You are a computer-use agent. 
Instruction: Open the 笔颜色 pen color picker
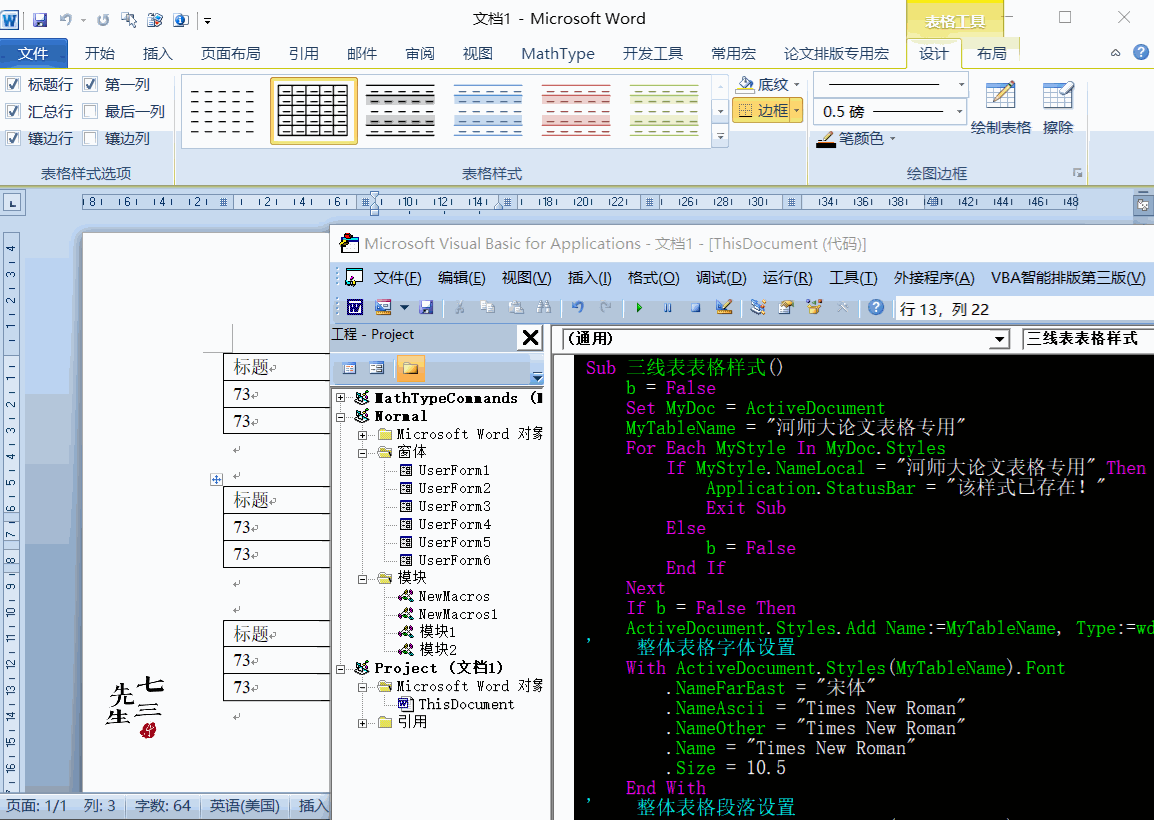[x=856, y=139]
